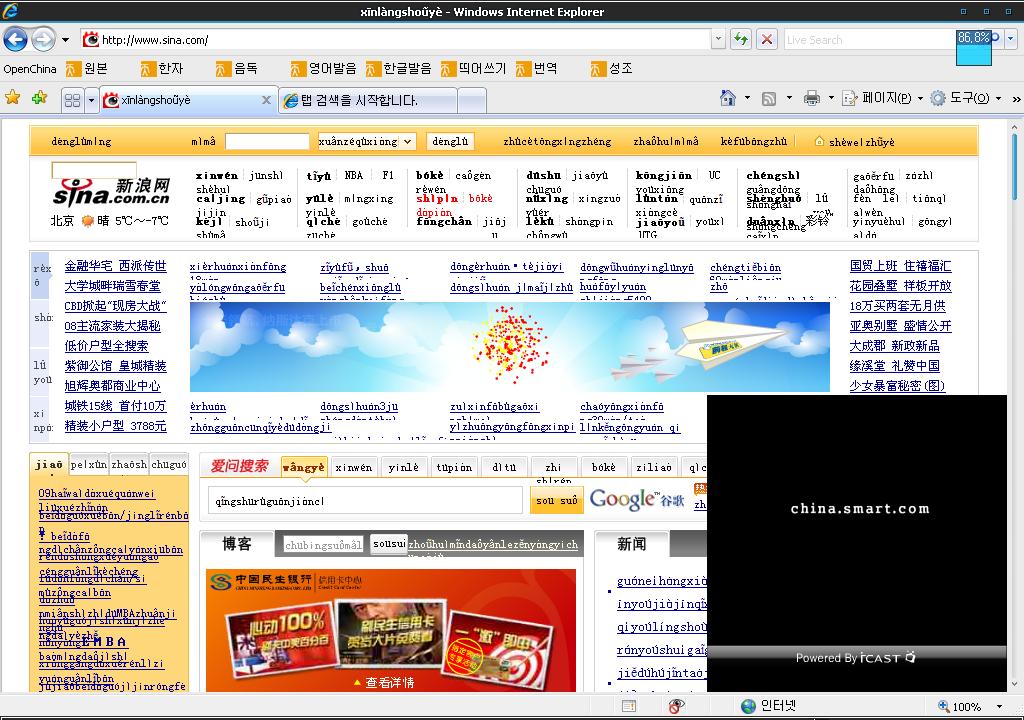Viewport: 1024px width, 720px height.
Task: Click the Forward arrow navigation button
Action: click(43, 40)
